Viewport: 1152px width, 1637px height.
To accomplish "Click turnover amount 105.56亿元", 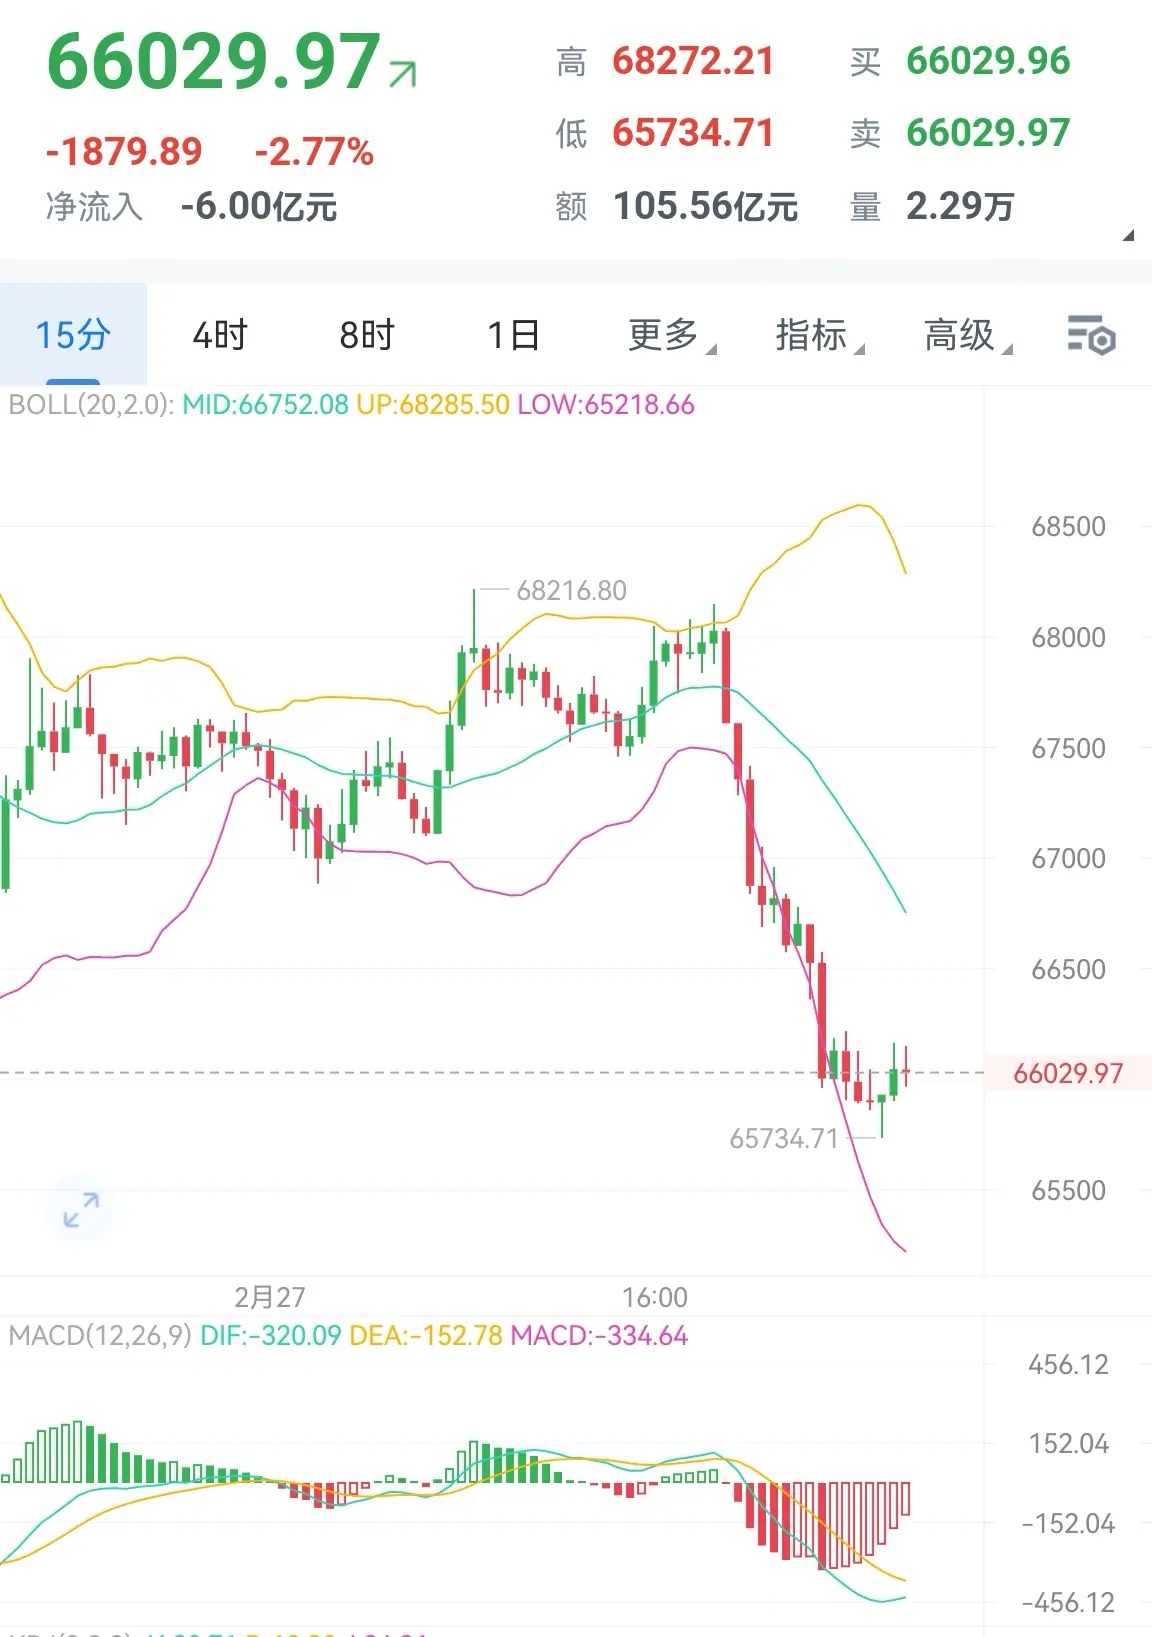I will pos(705,207).
